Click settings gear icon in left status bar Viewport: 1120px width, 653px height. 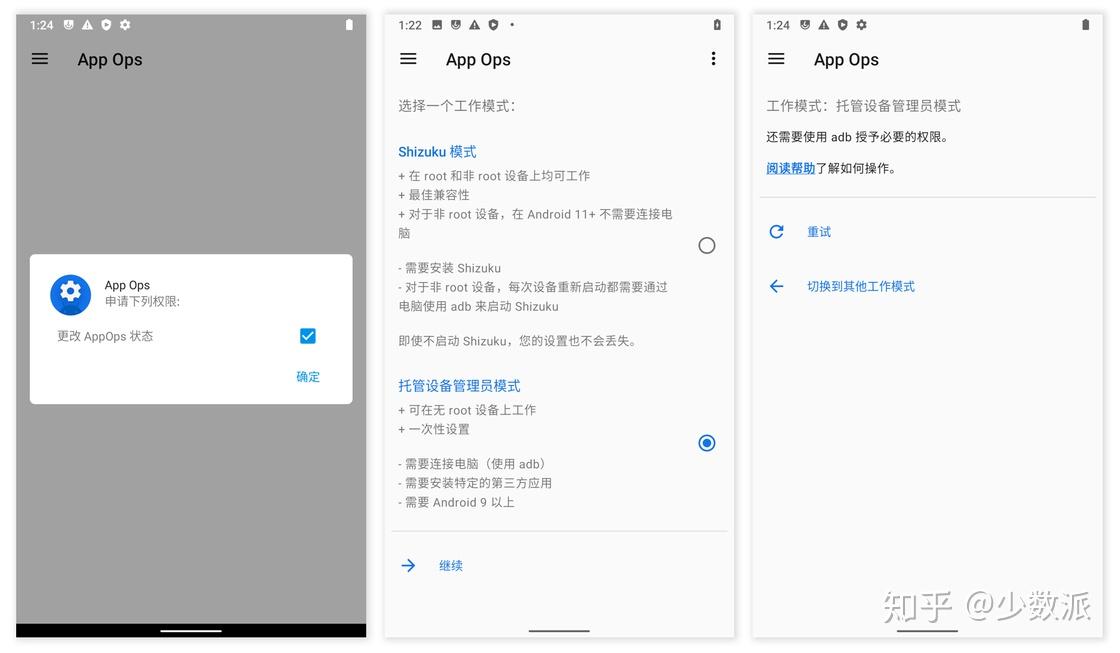point(125,25)
